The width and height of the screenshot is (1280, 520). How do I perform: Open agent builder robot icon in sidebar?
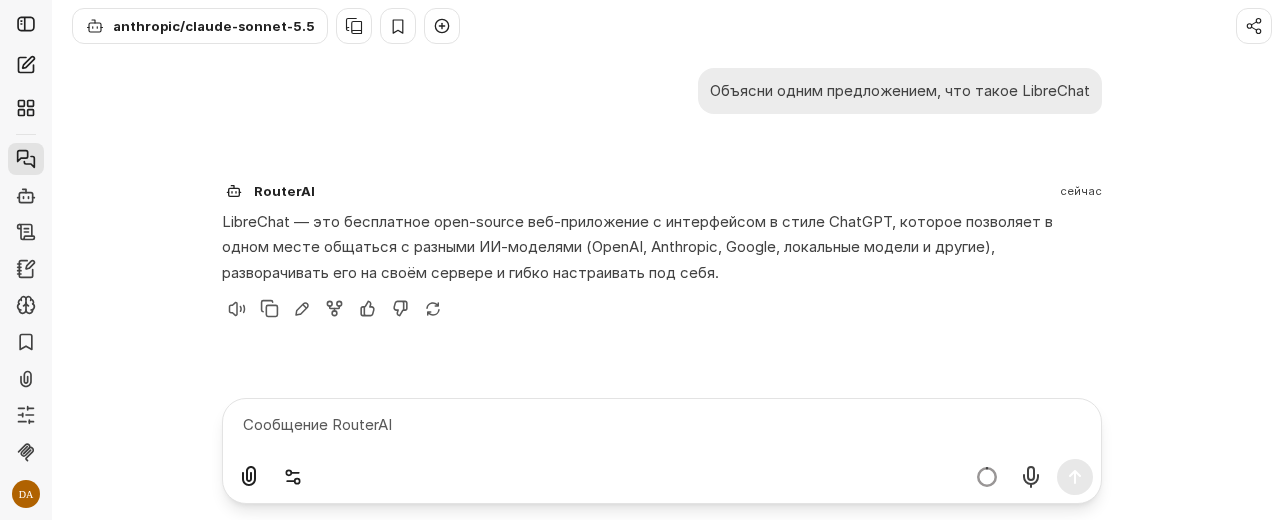(x=26, y=196)
